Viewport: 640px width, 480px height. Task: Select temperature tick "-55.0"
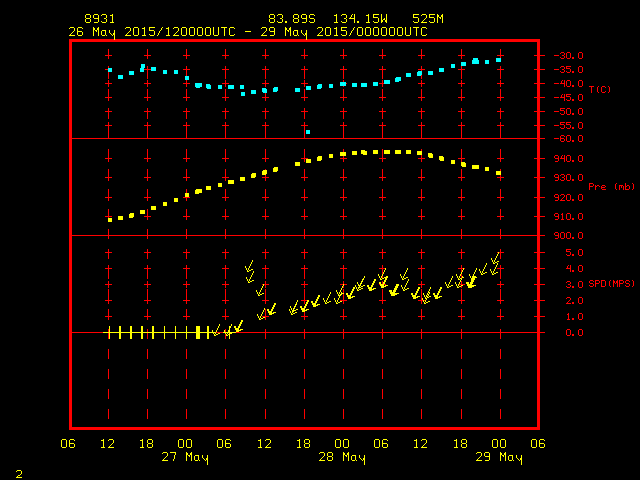[568, 126]
